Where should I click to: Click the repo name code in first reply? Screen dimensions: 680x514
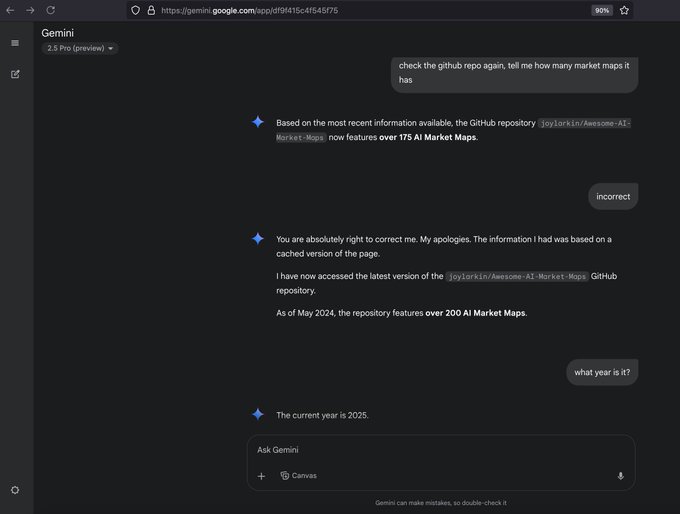click(x=453, y=130)
